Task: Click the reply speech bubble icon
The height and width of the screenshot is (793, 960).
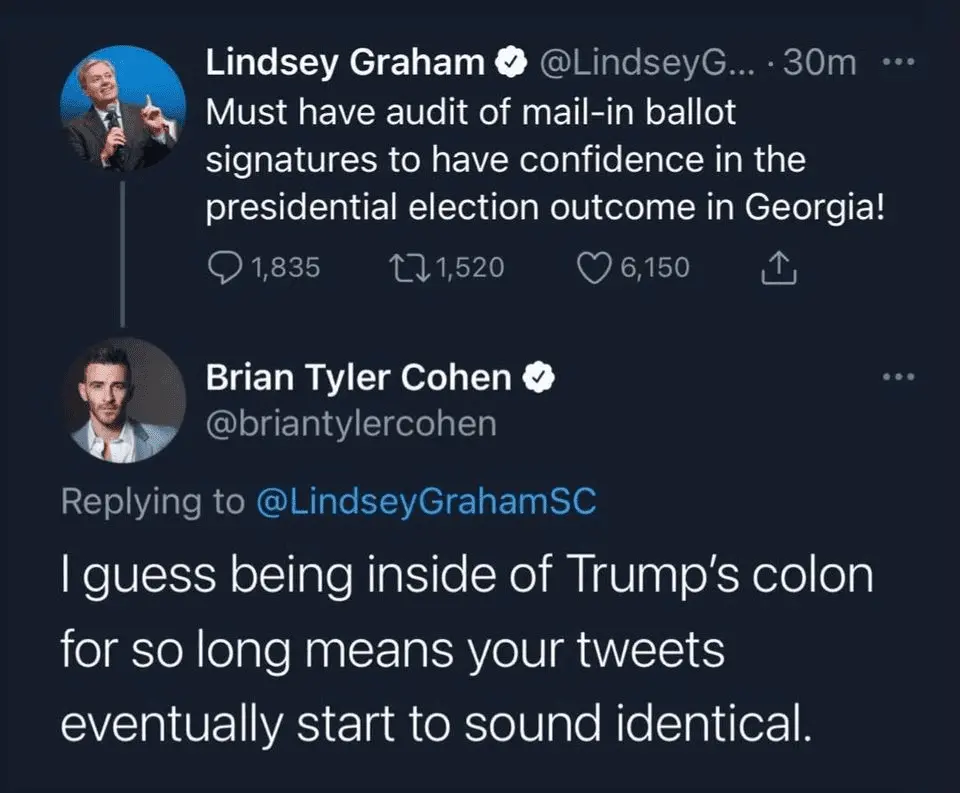Action: (225, 267)
